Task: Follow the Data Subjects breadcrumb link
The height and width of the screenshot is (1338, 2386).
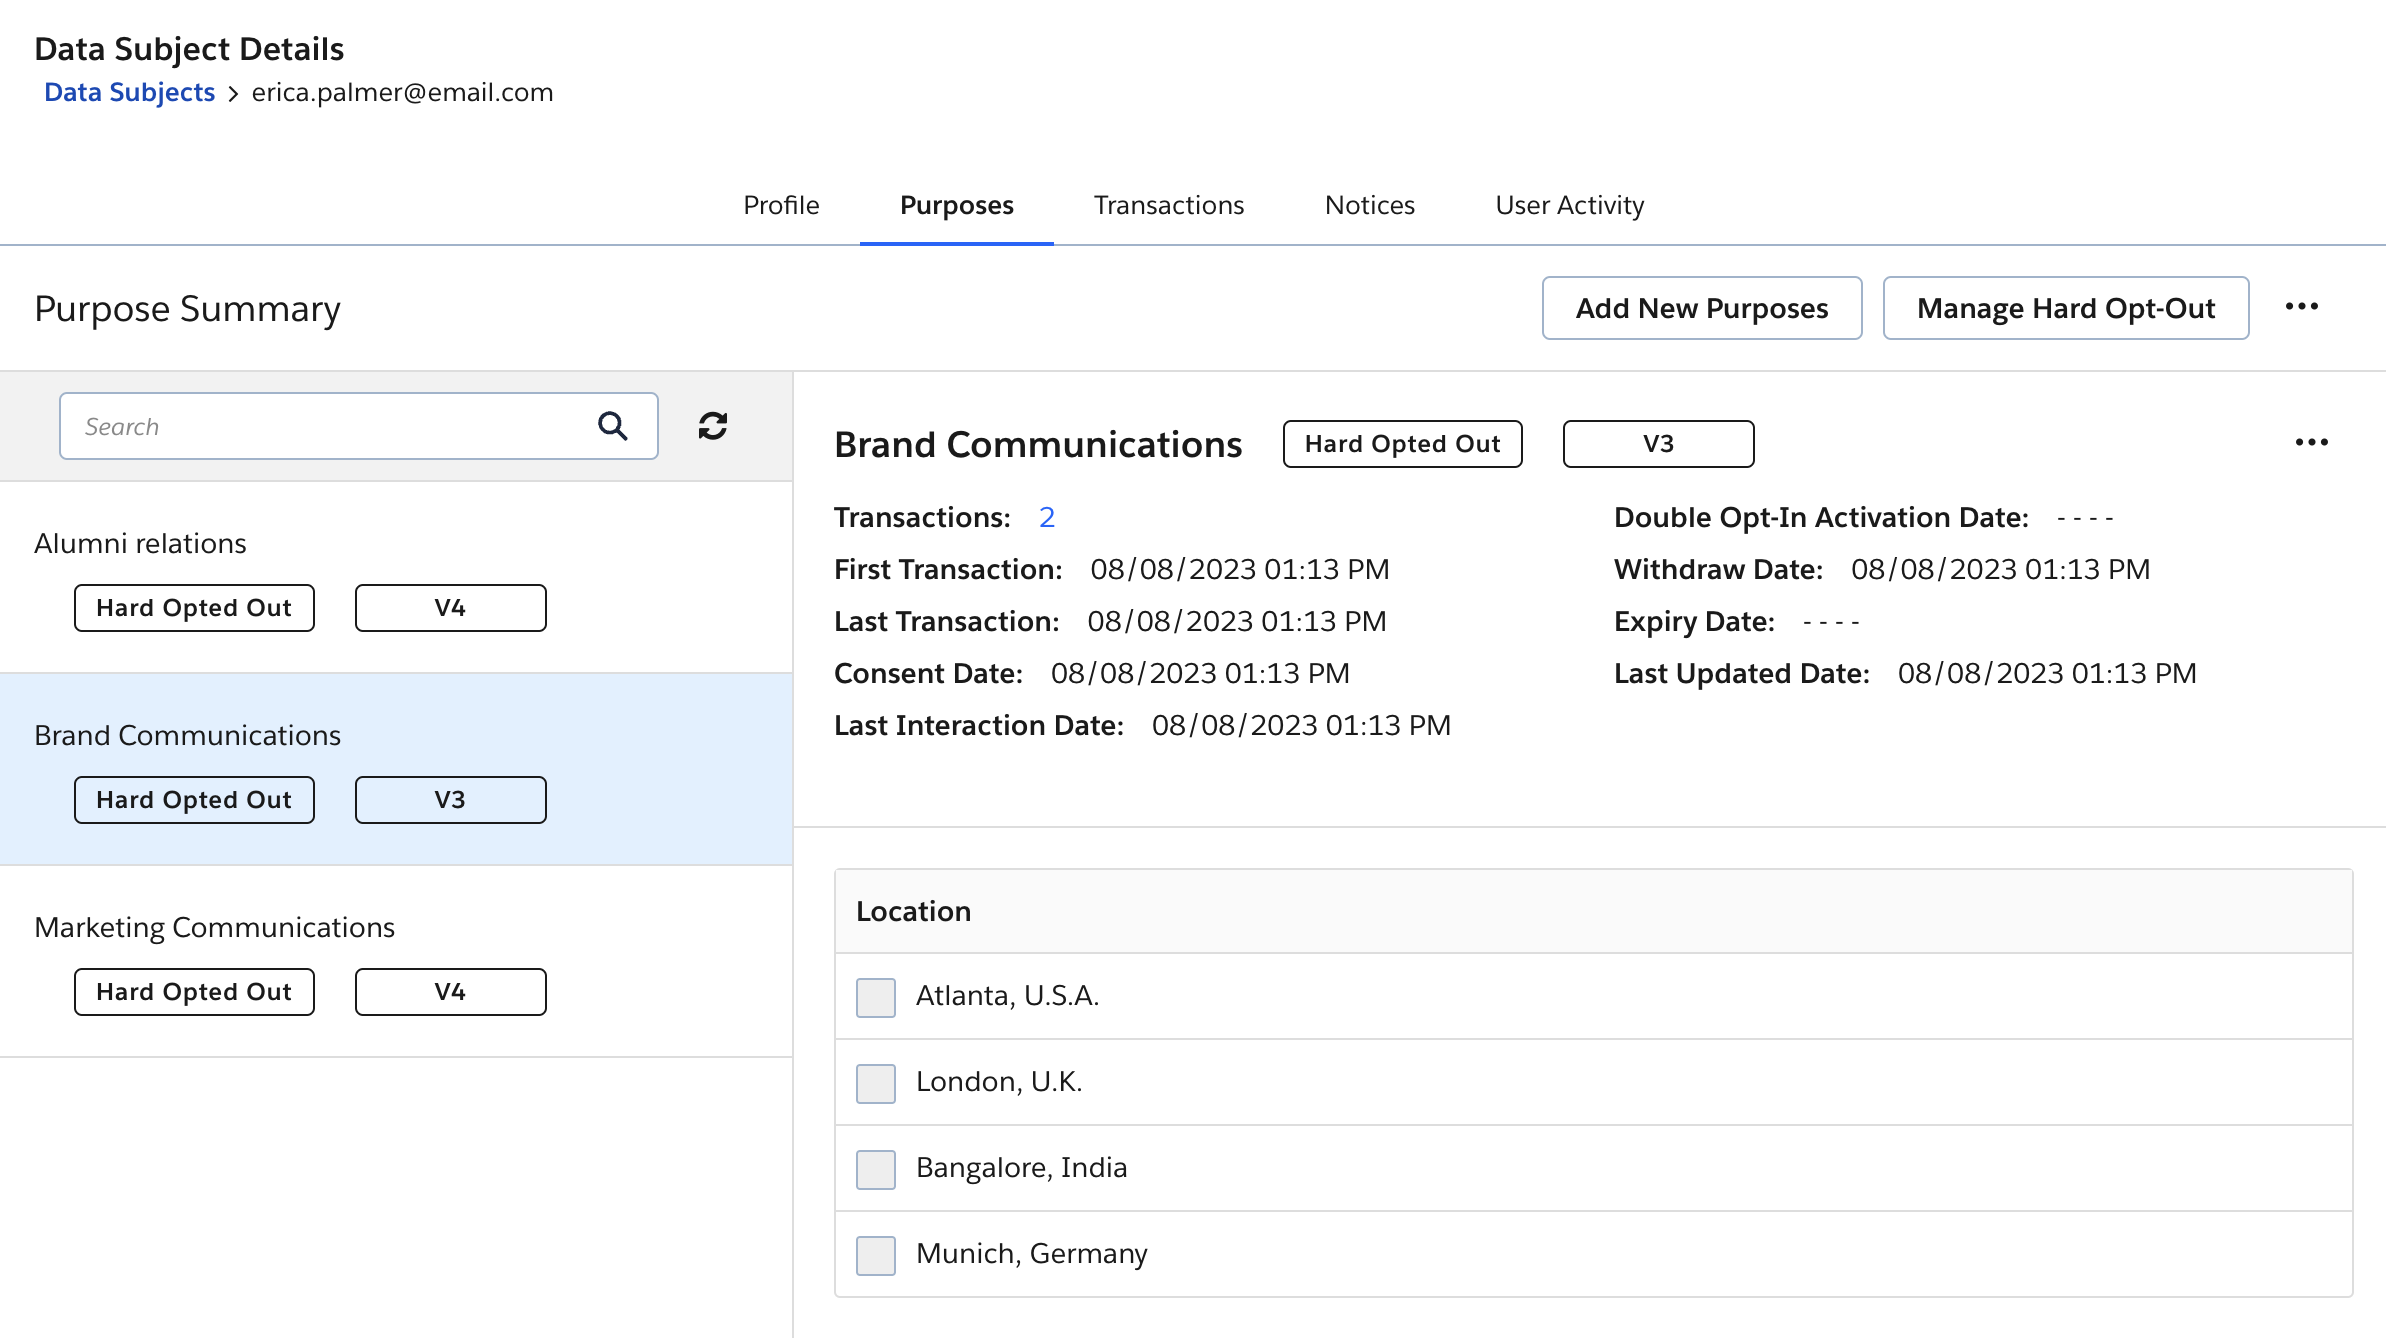Action: [x=129, y=91]
